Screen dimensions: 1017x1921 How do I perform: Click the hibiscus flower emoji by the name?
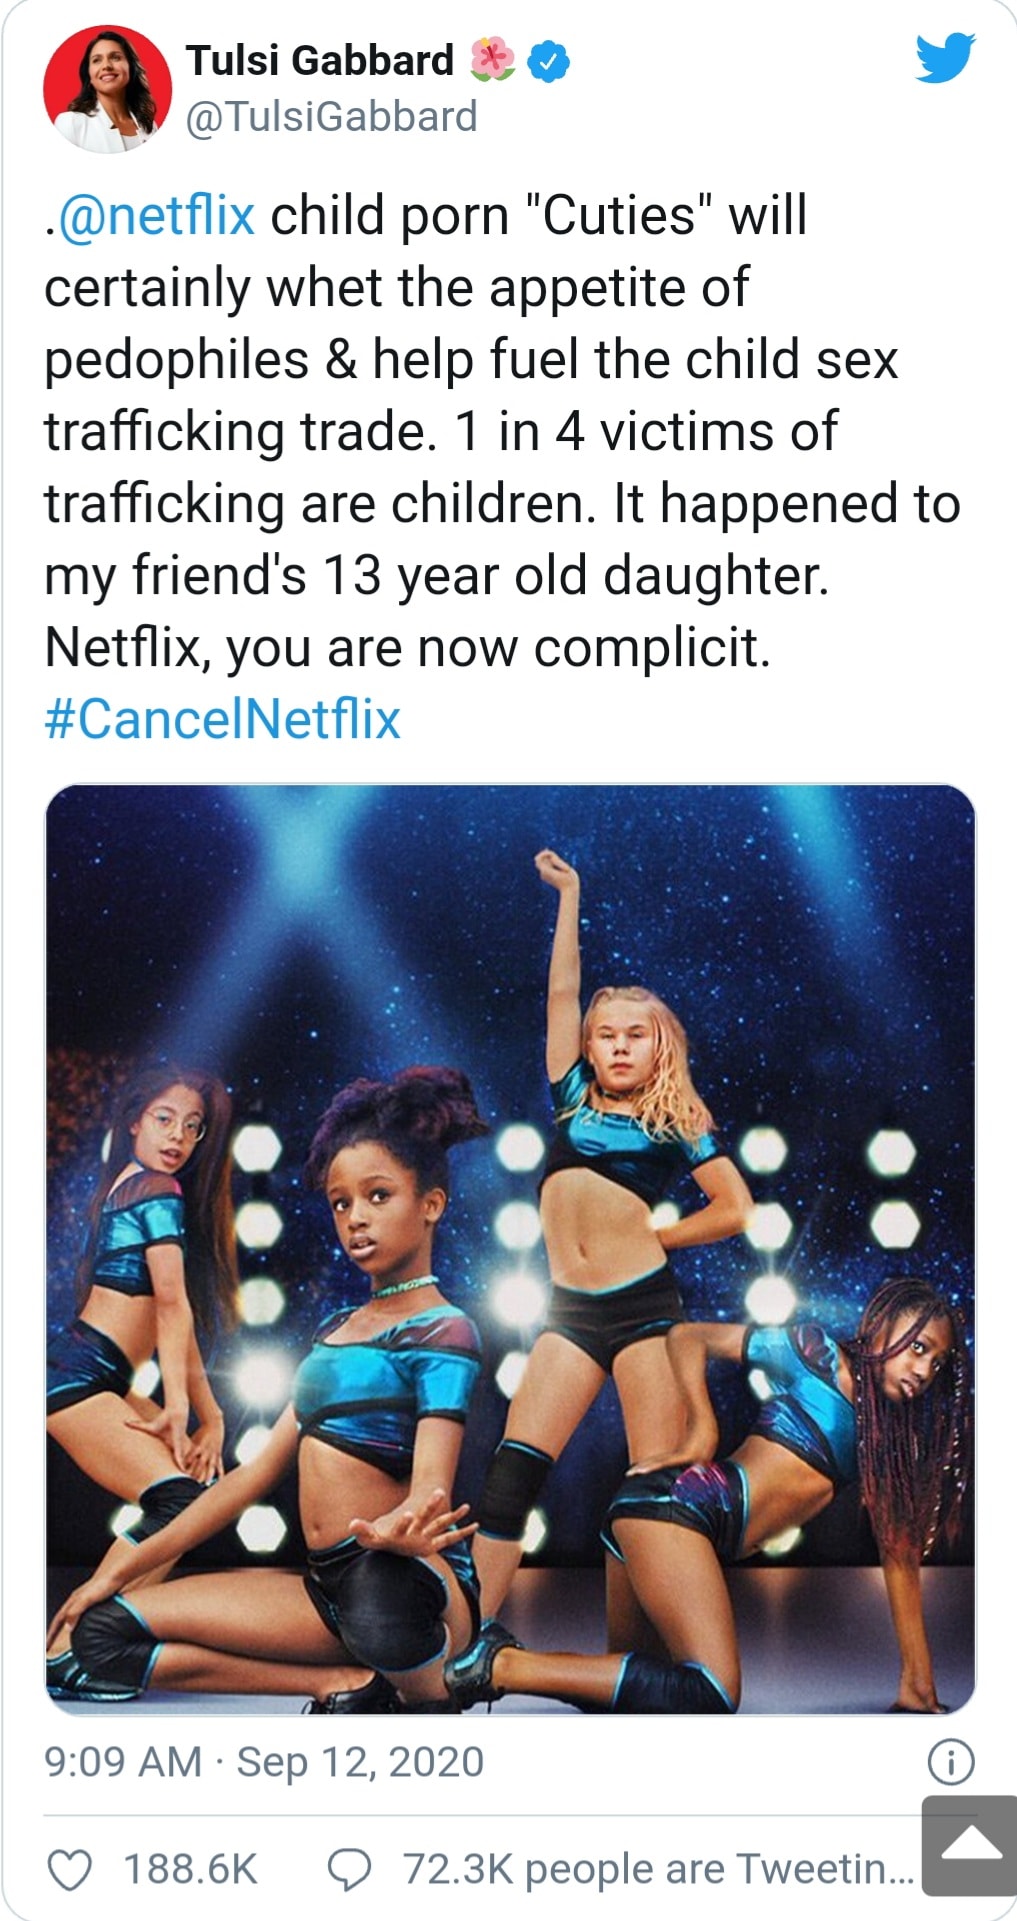point(492,60)
